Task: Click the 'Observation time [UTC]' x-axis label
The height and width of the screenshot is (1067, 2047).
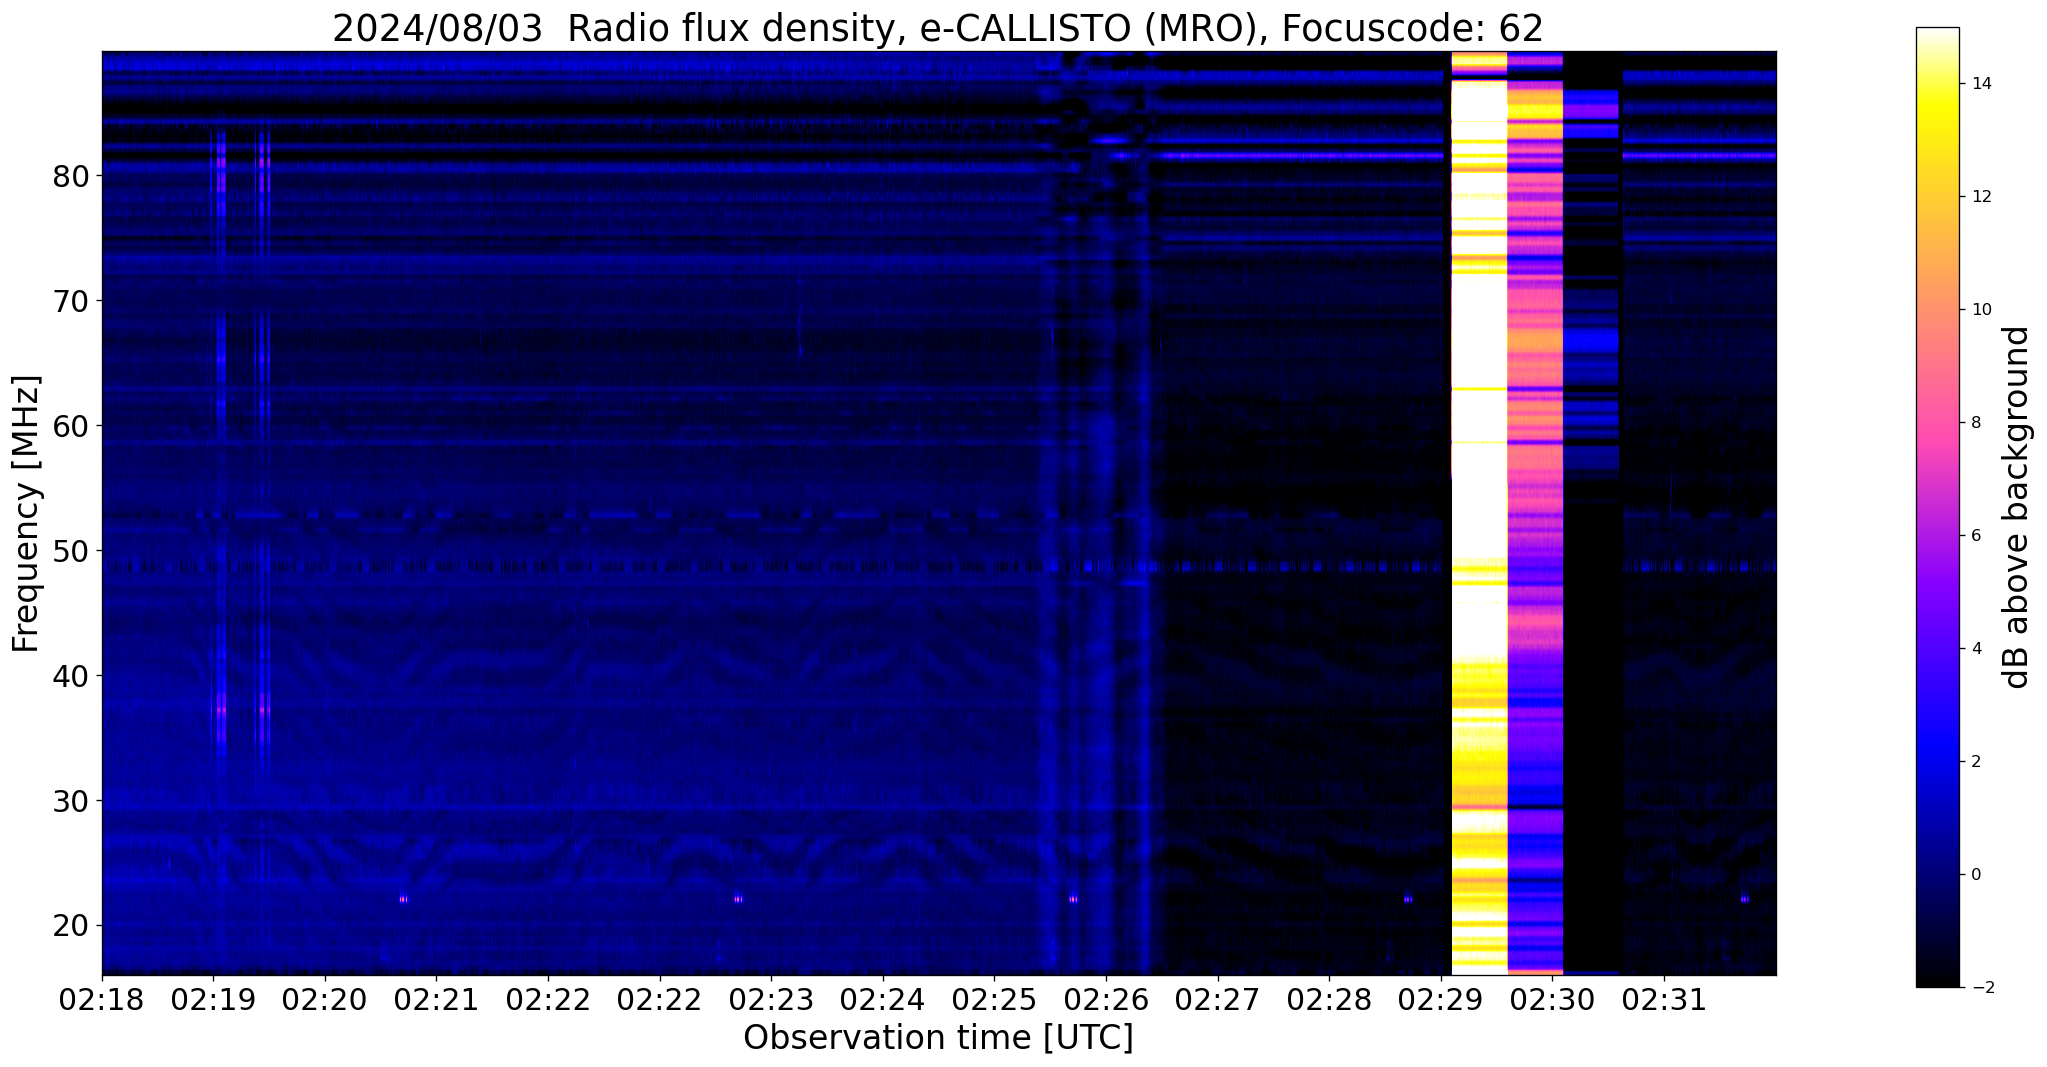Action: (938, 1038)
